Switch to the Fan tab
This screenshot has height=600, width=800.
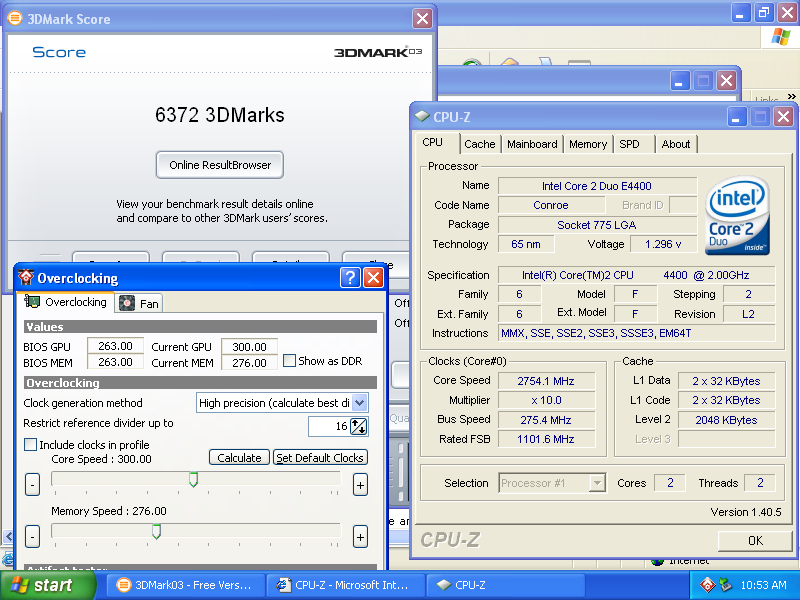(139, 304)
